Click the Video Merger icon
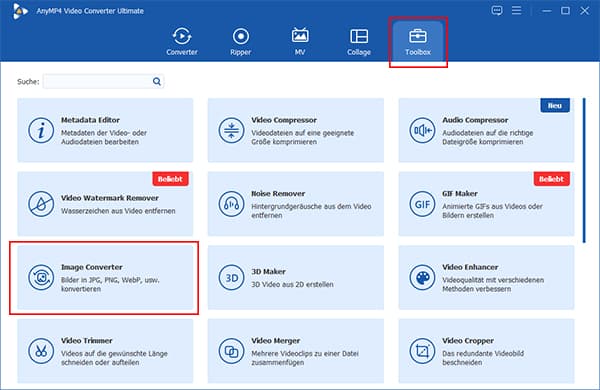This screenshot has height=390, width=600. [x=231, y=351]
